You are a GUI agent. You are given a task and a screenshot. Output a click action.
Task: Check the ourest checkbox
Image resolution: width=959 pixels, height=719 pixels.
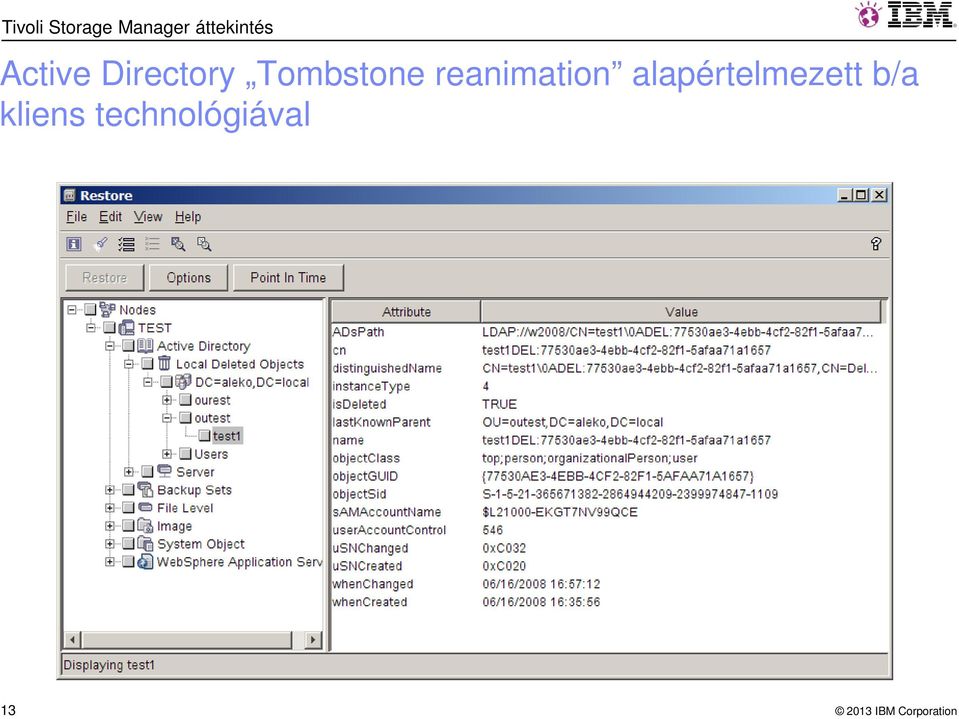185,400
